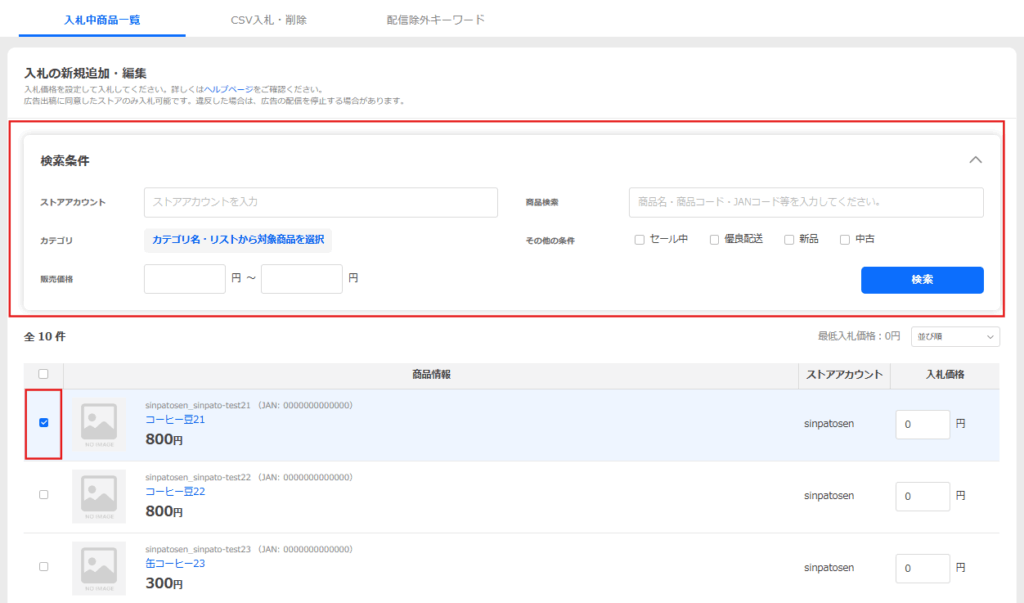Open the 配信除外キーワード tab
The image size is (1024, 603).
(435, 19)
